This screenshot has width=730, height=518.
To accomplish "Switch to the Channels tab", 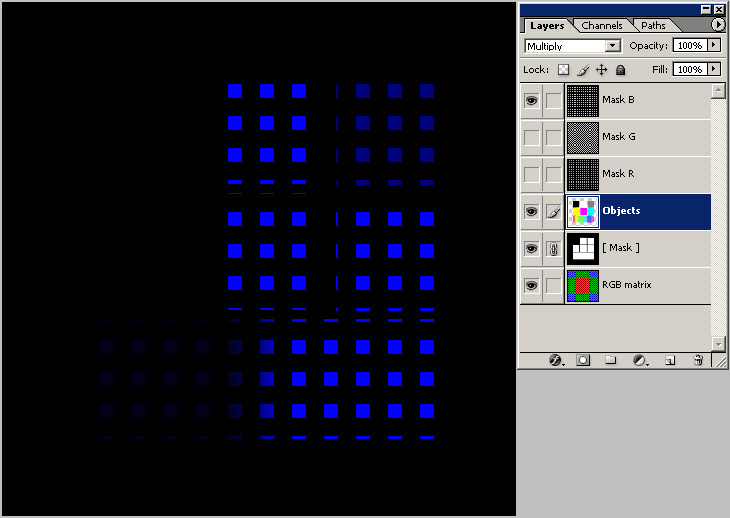I will (602, 26).
